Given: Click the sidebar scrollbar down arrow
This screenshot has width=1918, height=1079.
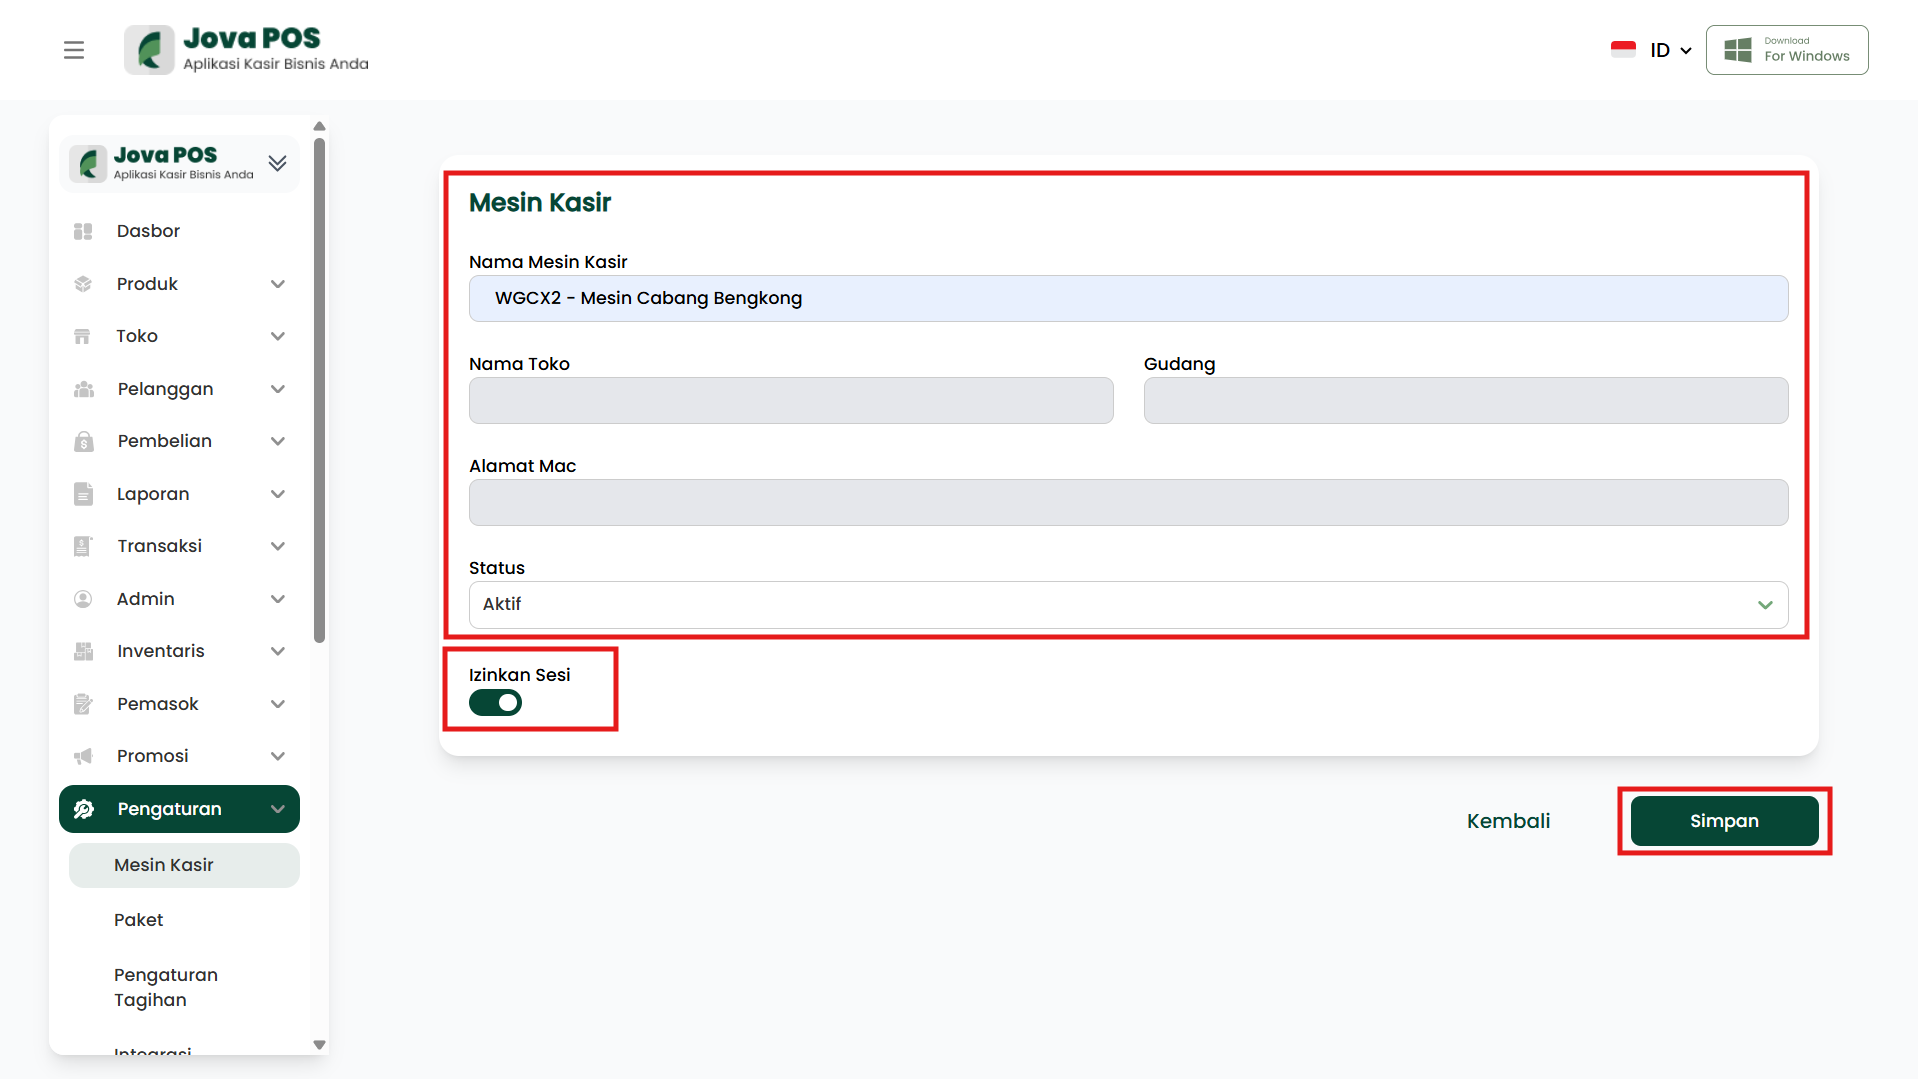Looking at the screenshot, I should pos(320,1045).
